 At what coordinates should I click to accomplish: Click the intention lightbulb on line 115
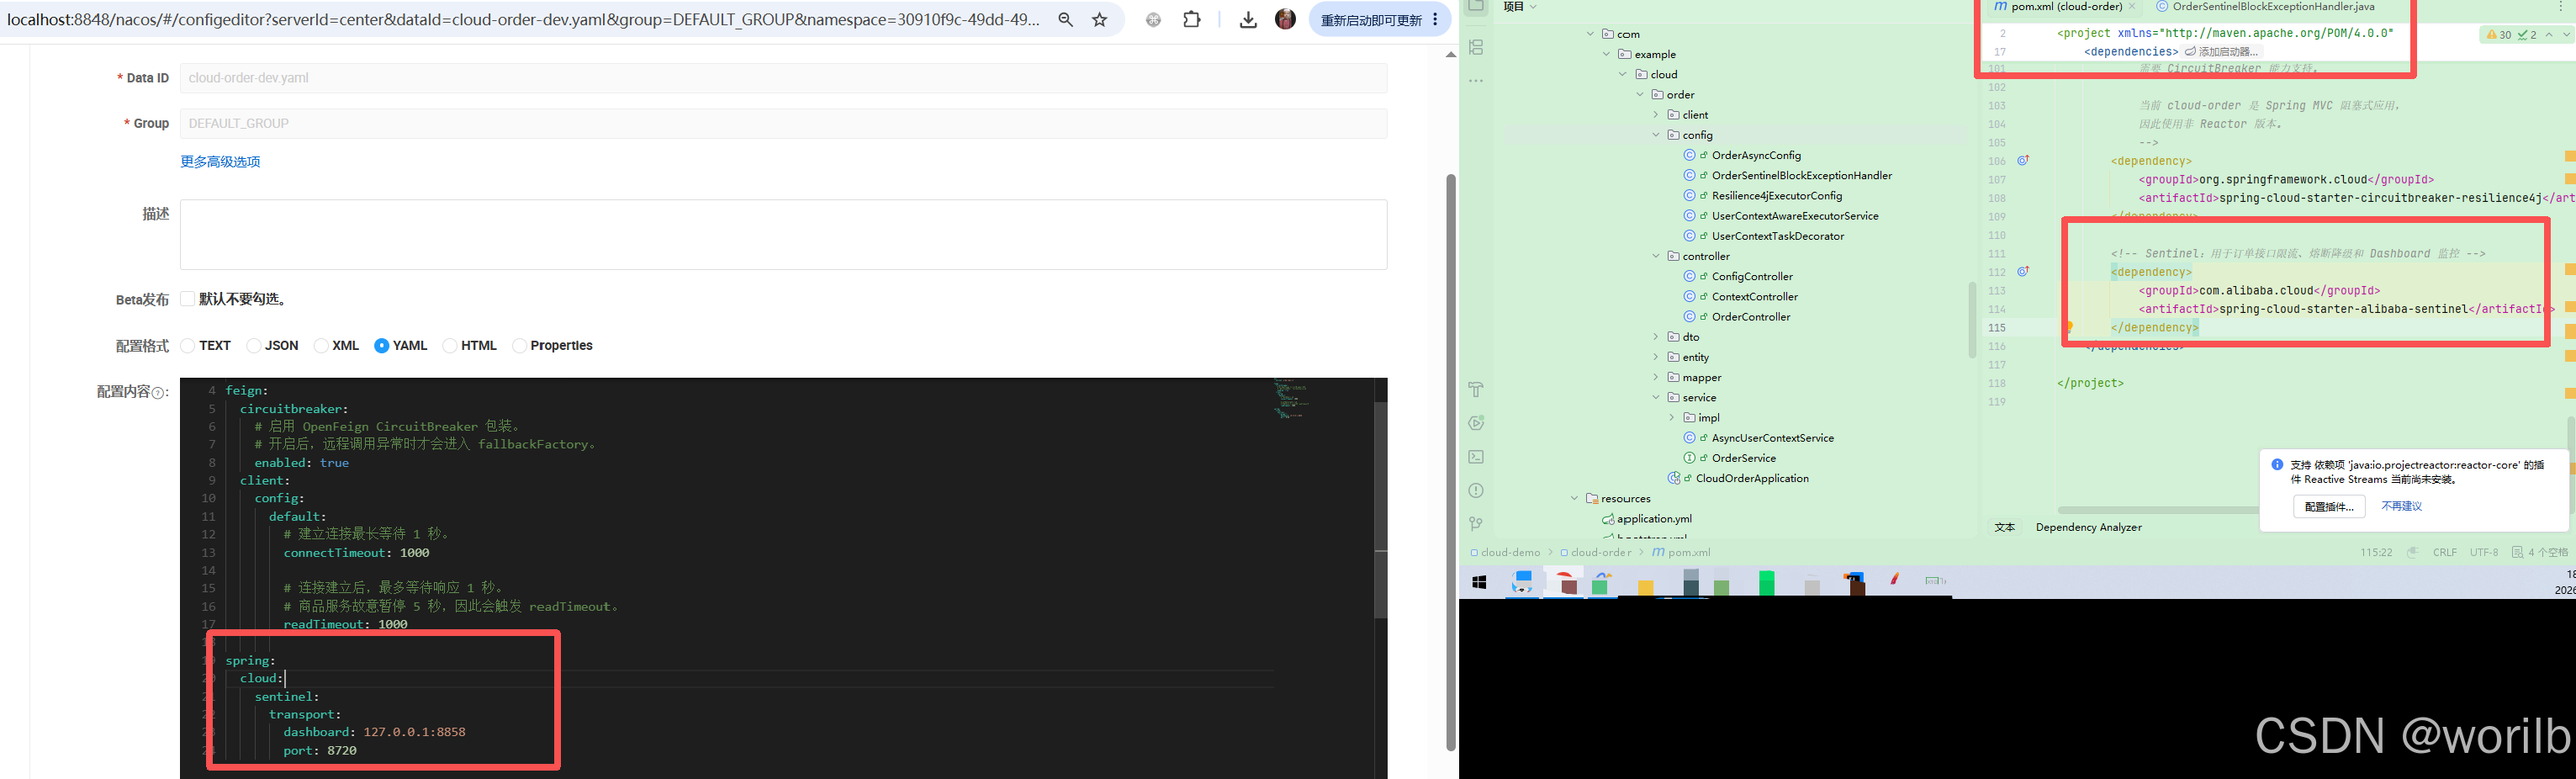[x=2069, y=327]
